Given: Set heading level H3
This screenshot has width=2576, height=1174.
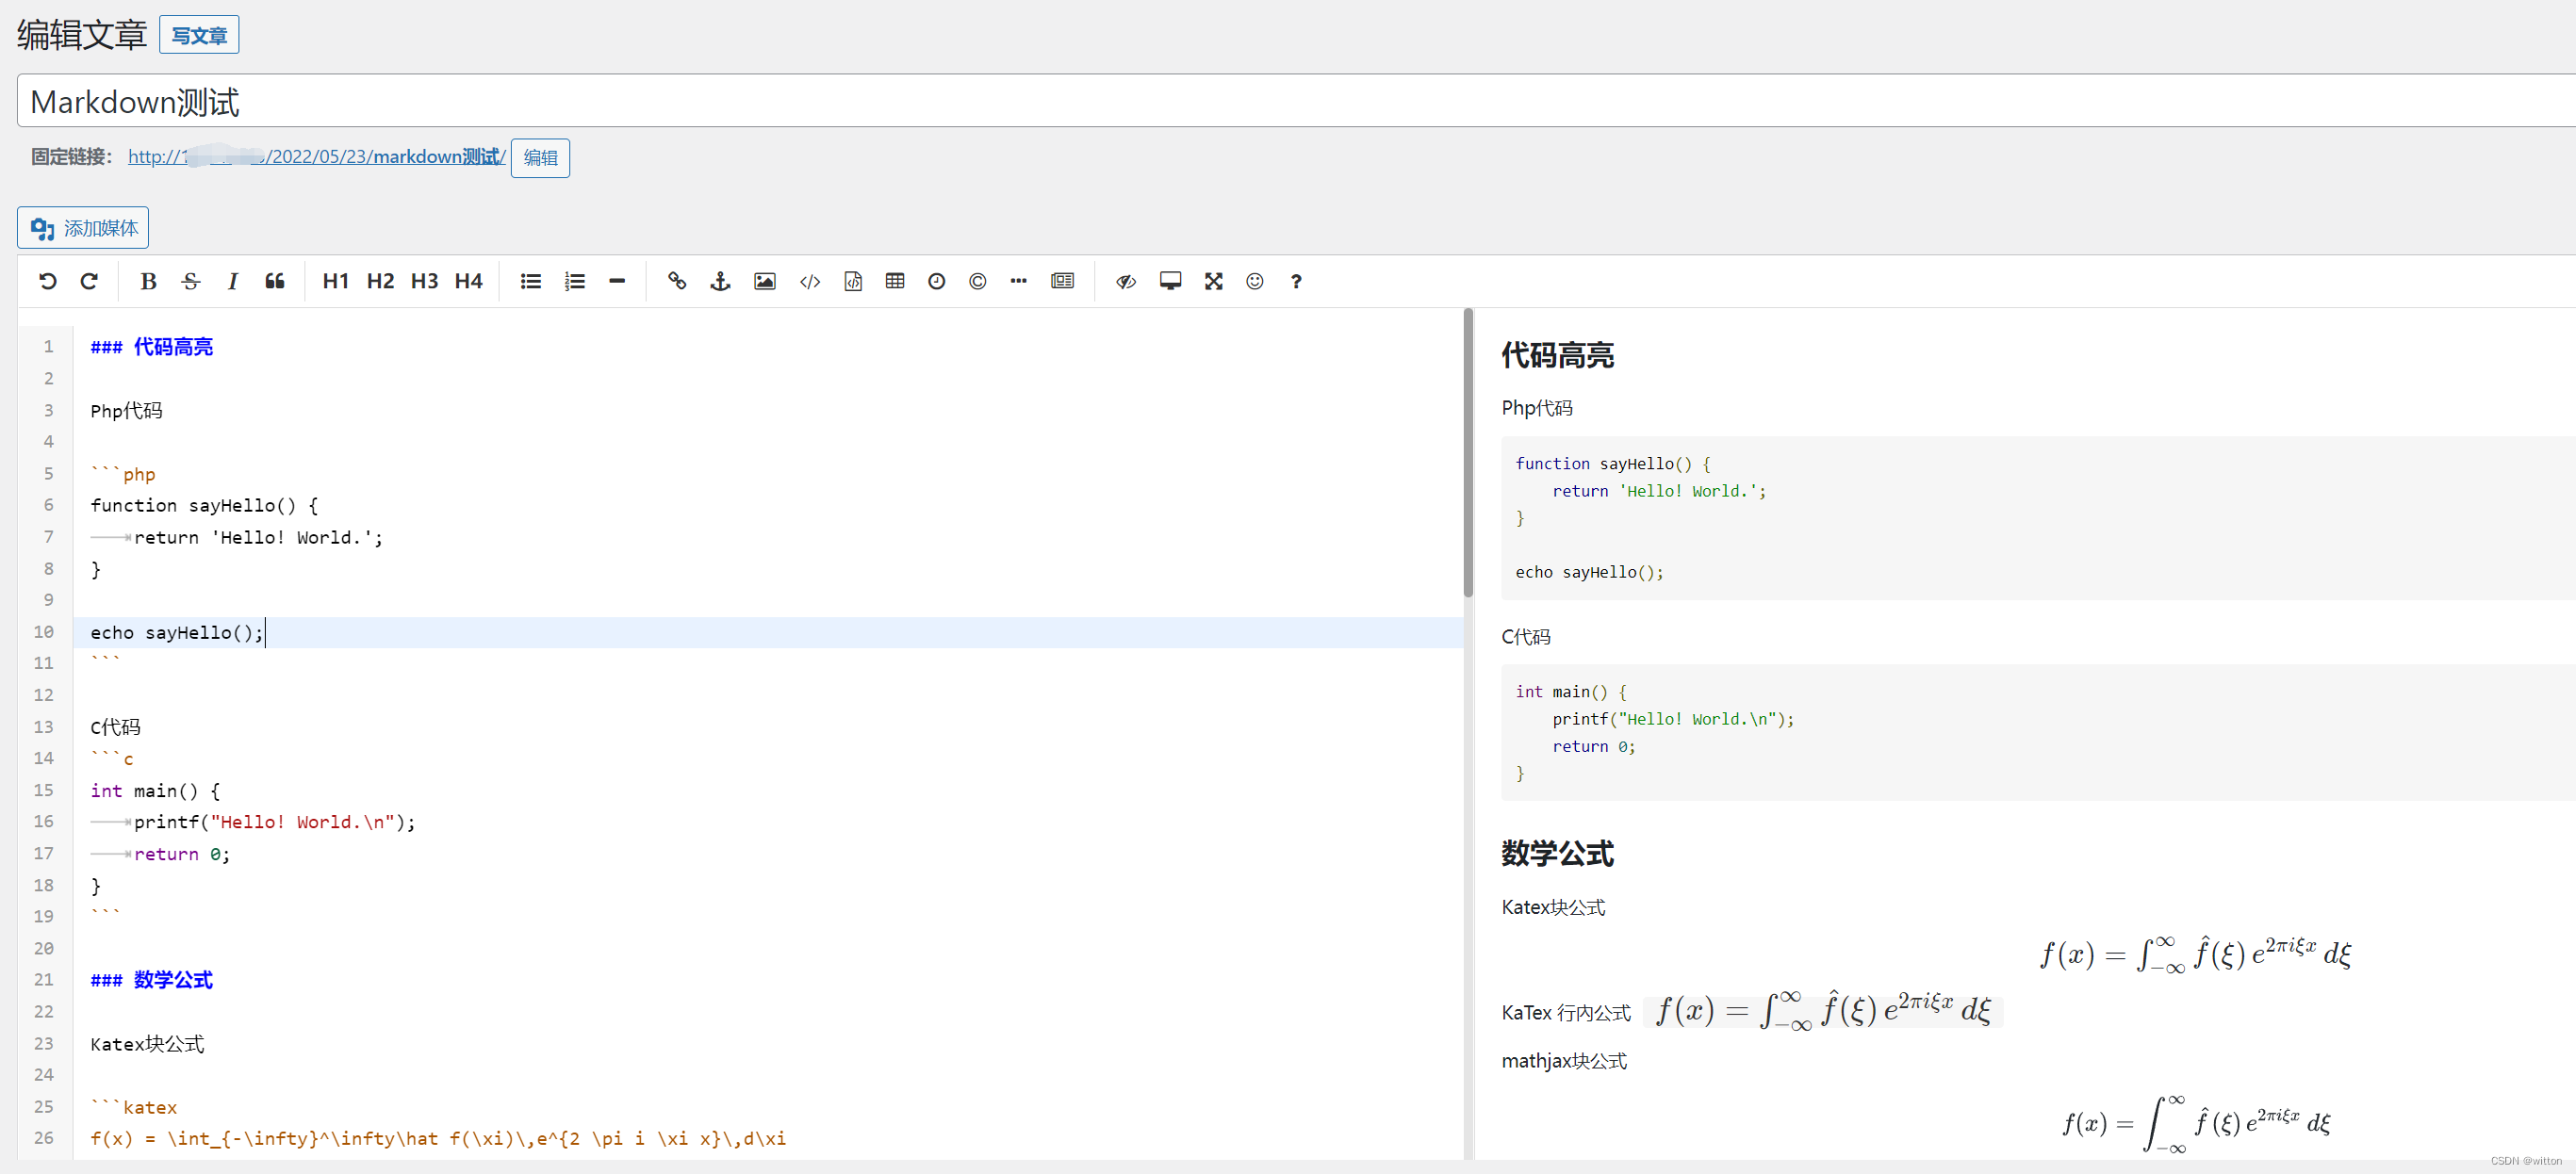Looking at the screenshot, I should click(x=424, y=282).
